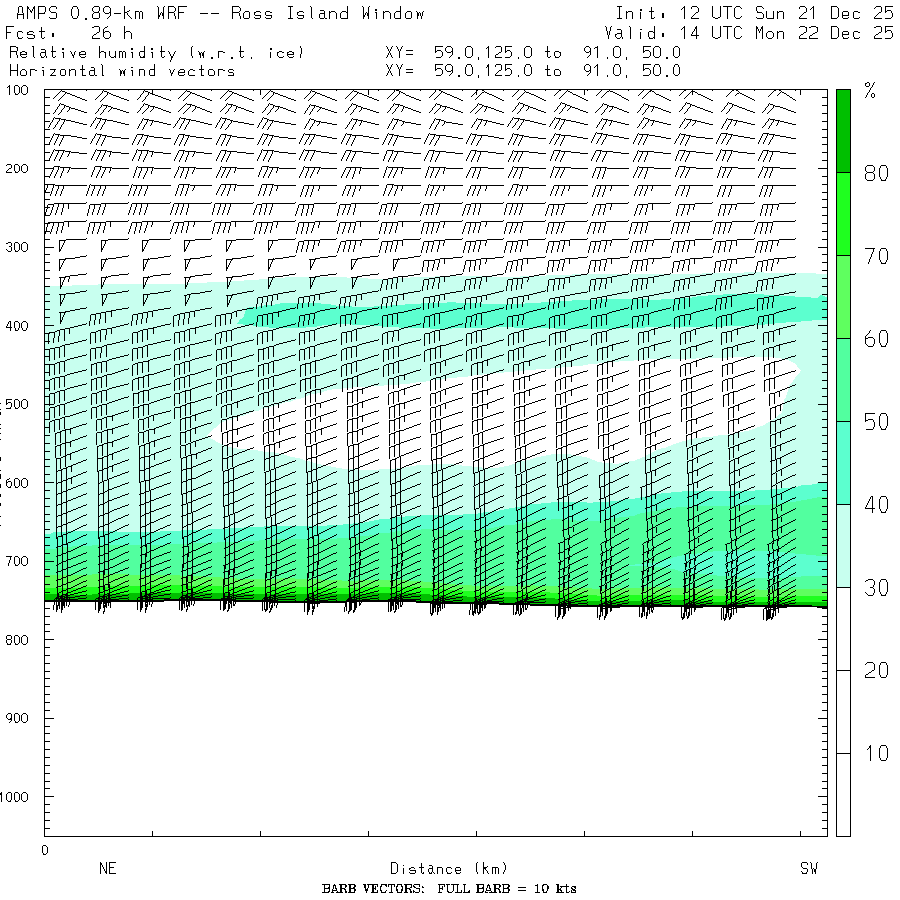Screen dimensions: 900x900
Task: Click the 80 label on the colorbar
Action: click(877, 173)
